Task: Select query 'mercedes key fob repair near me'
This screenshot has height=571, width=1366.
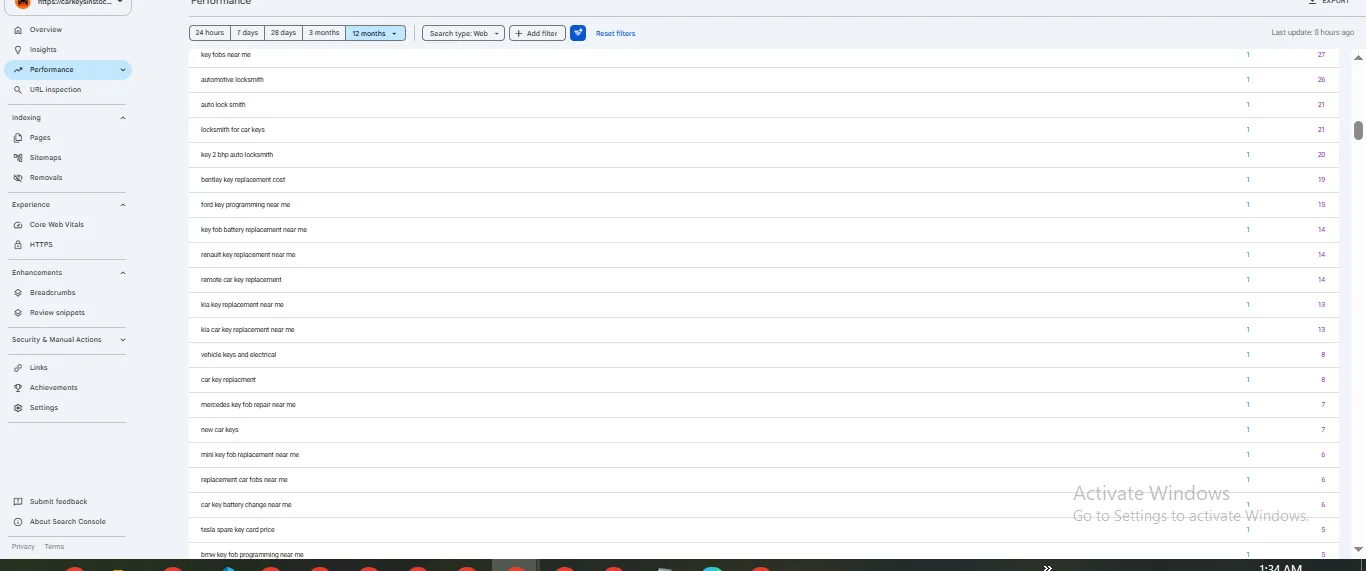Action: pyautogui.click(x=248, y=405)
